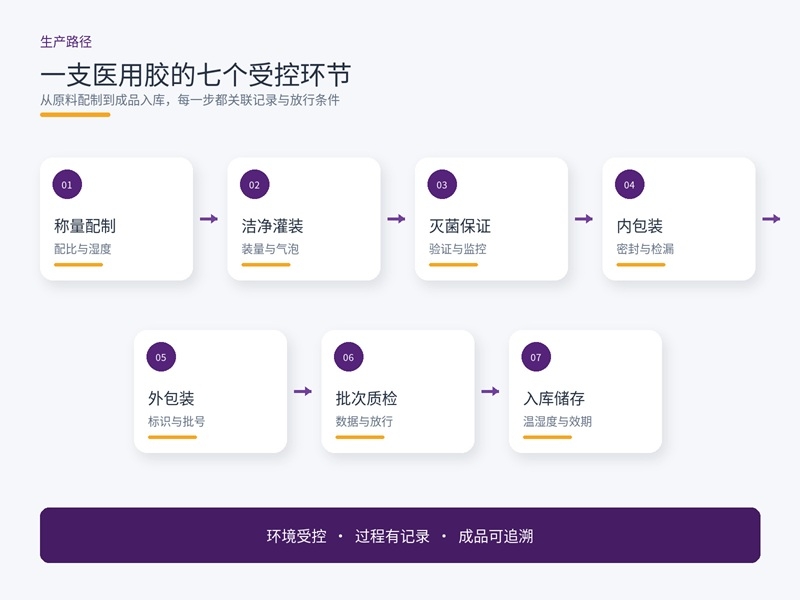The width and height of the screenshot is (800, 600).
Task: Click the arrow between 外包装 and 批次质检
Action: (x=303, y=391)
